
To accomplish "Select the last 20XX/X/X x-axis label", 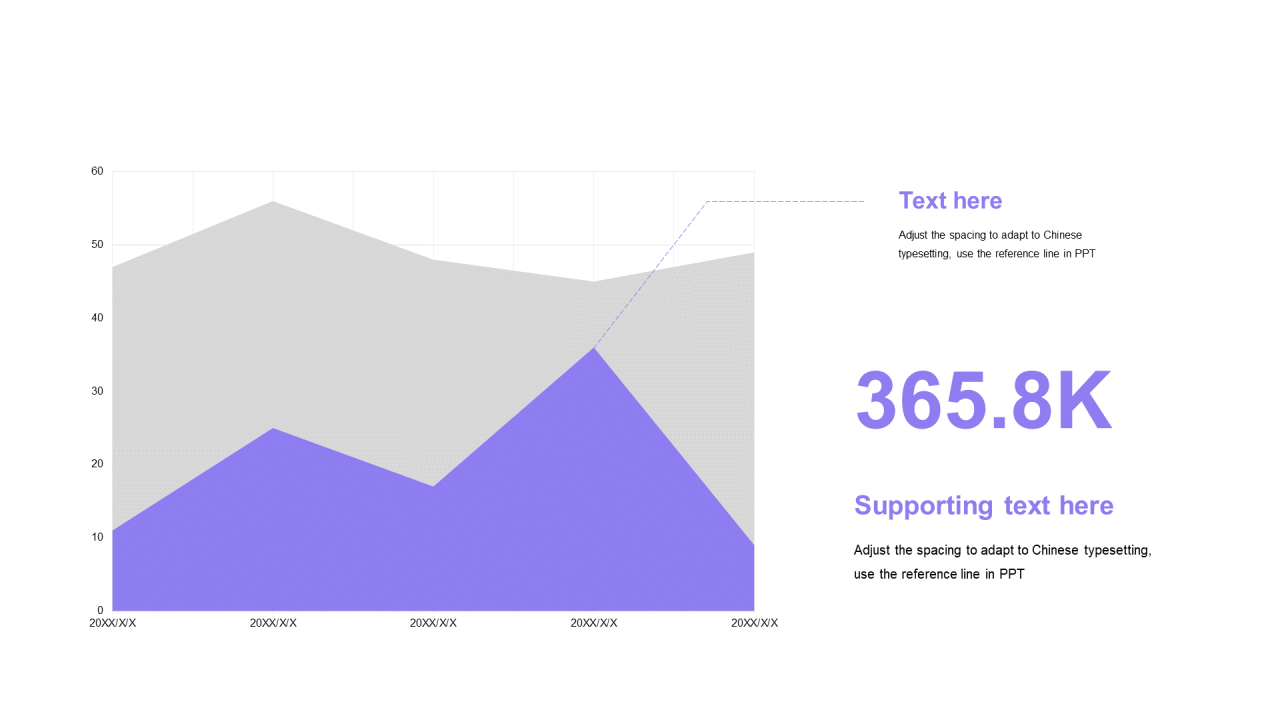I will click(x=754, y=623).
